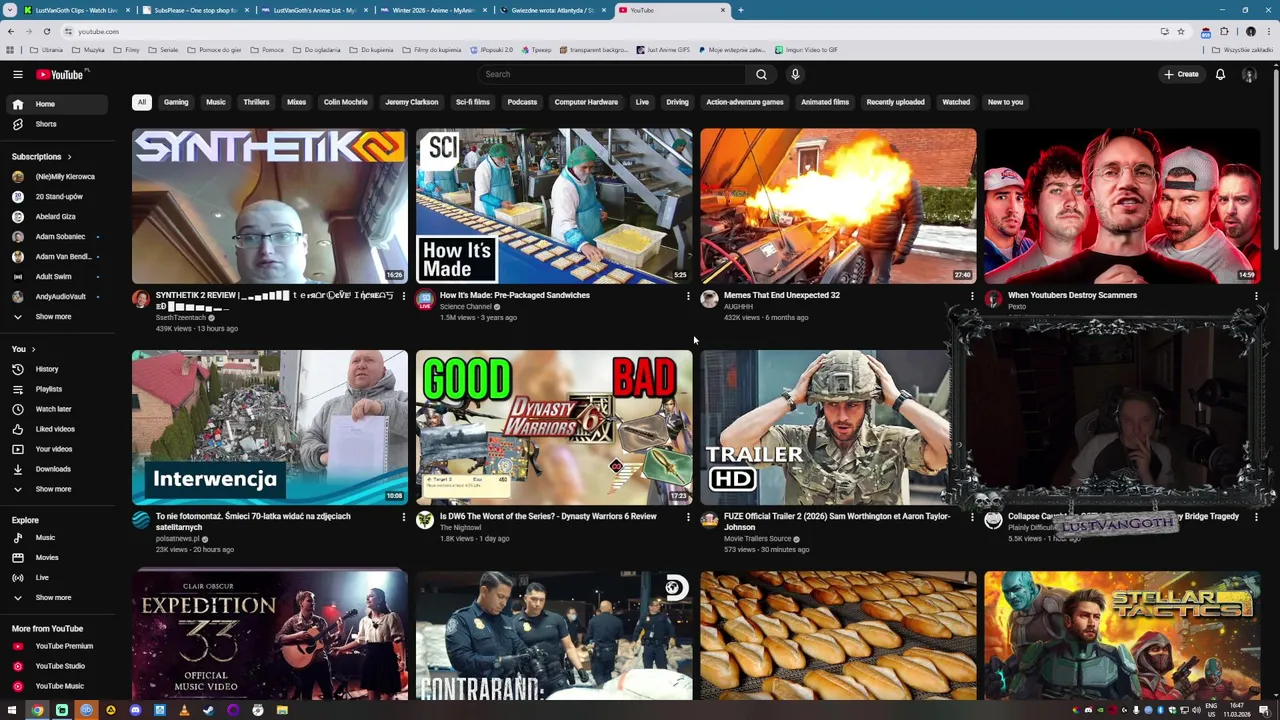Open the account avatar menu
The width and height of the screenshot is (1280, 720).
pyautogui.click(x=1249, y=74)
